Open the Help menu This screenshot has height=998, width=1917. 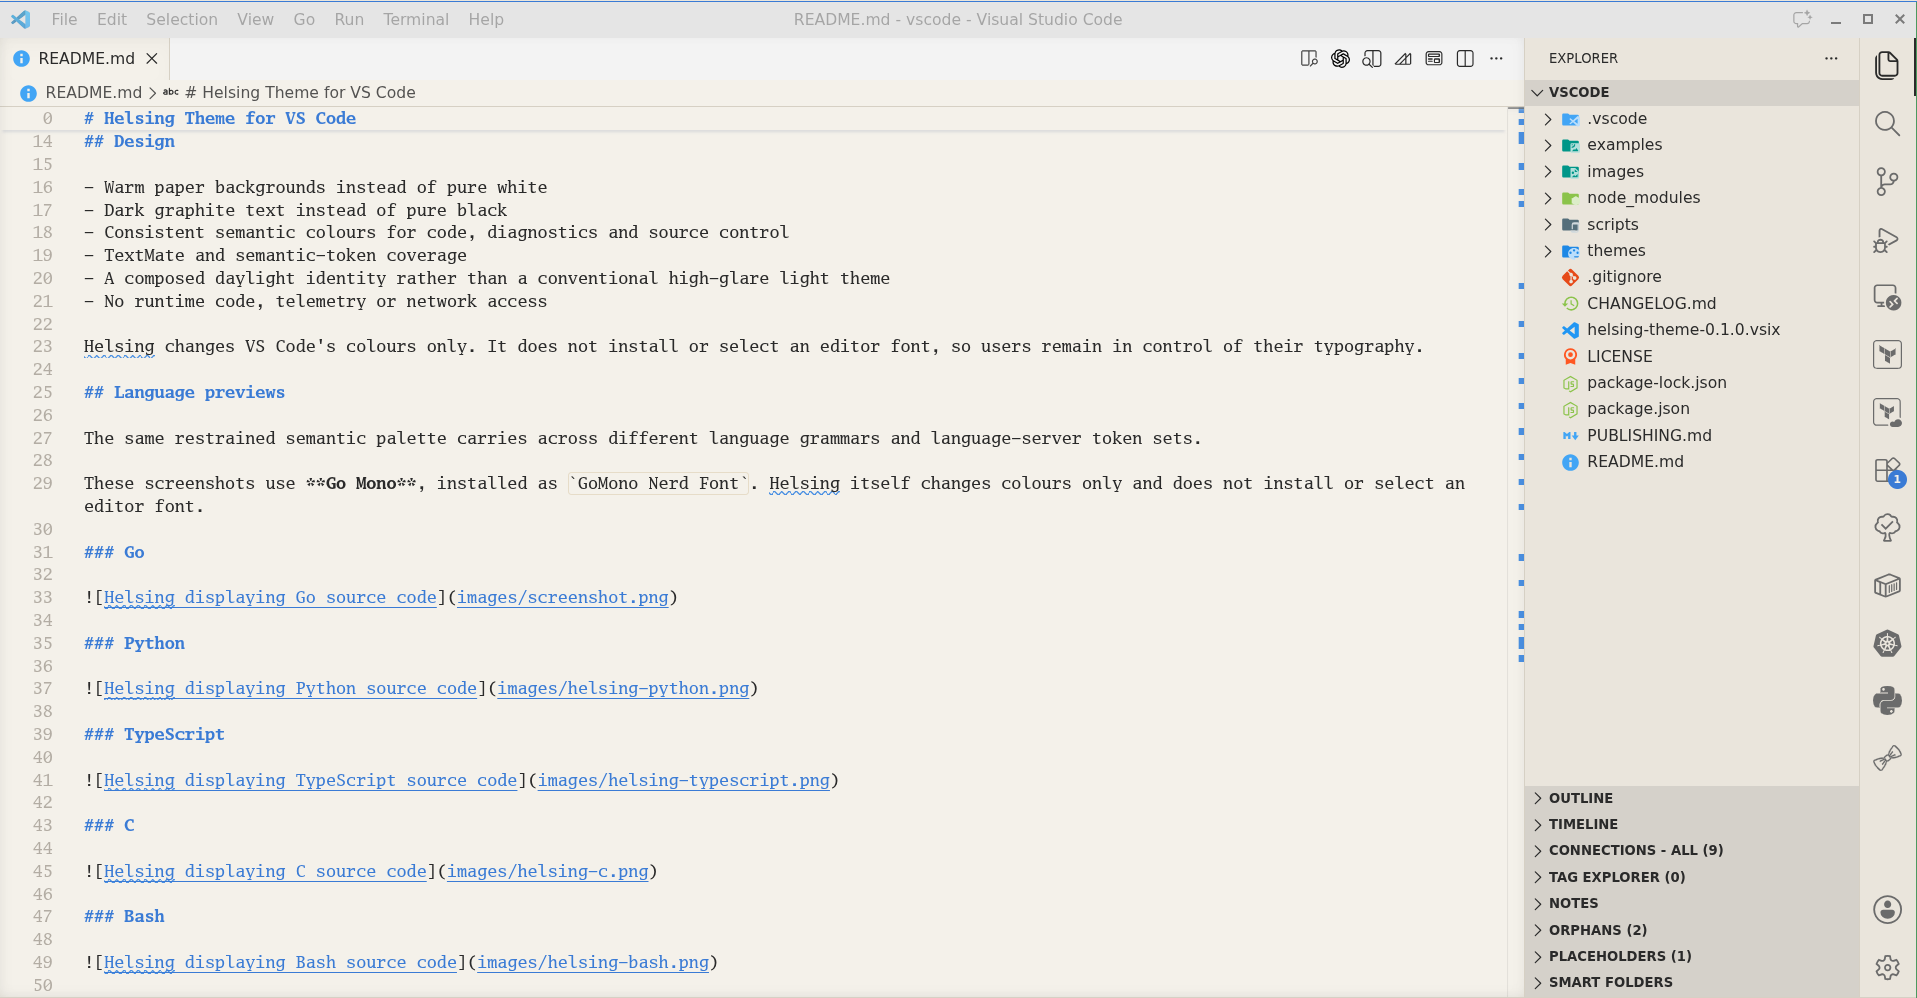[x=486, y=19]
